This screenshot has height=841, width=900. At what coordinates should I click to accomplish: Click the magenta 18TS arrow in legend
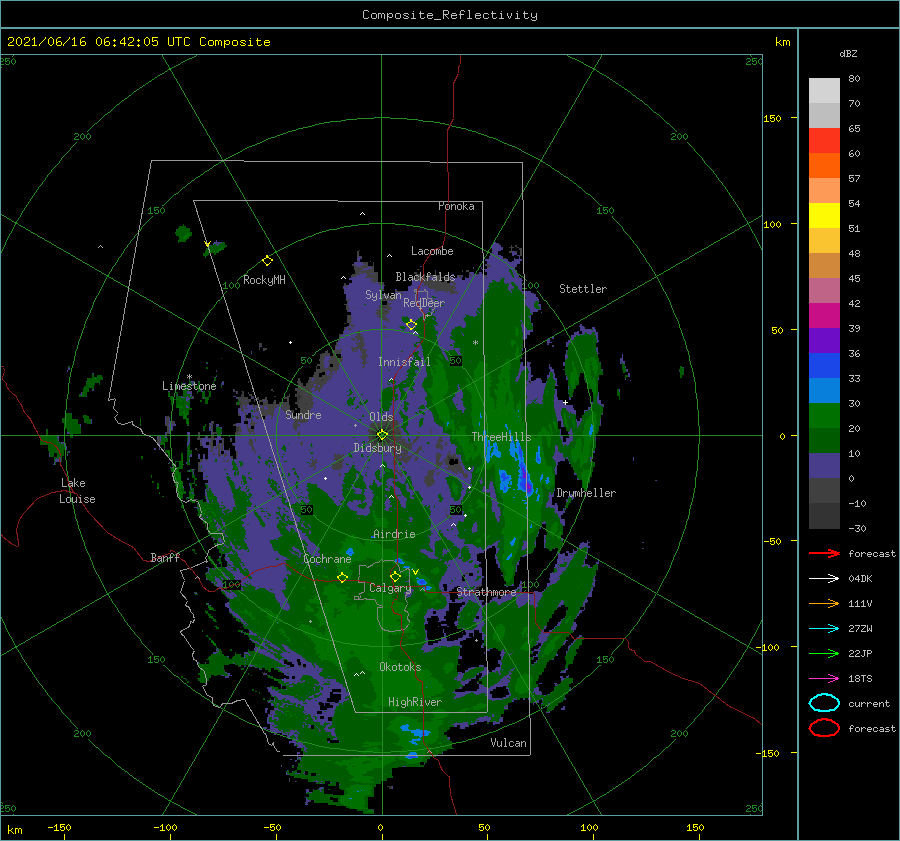(x=824, y=679)
